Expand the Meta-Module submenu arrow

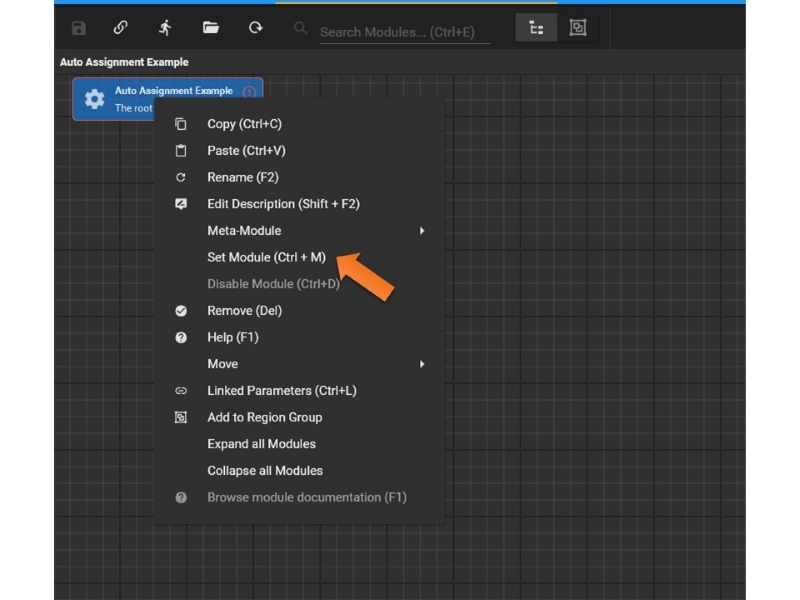(422, 231)
